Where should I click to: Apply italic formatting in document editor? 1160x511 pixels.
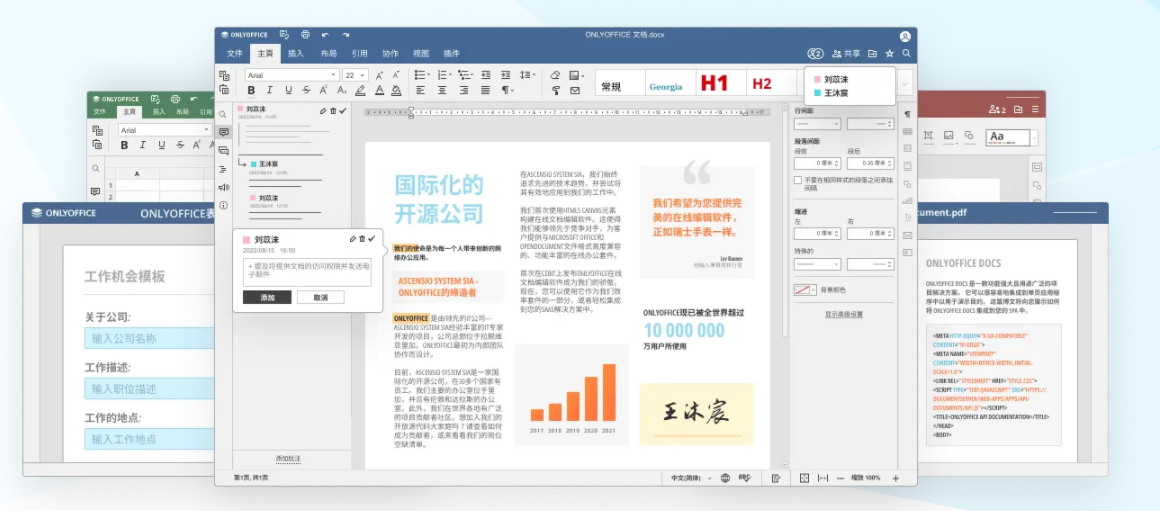tap(269, 90)
